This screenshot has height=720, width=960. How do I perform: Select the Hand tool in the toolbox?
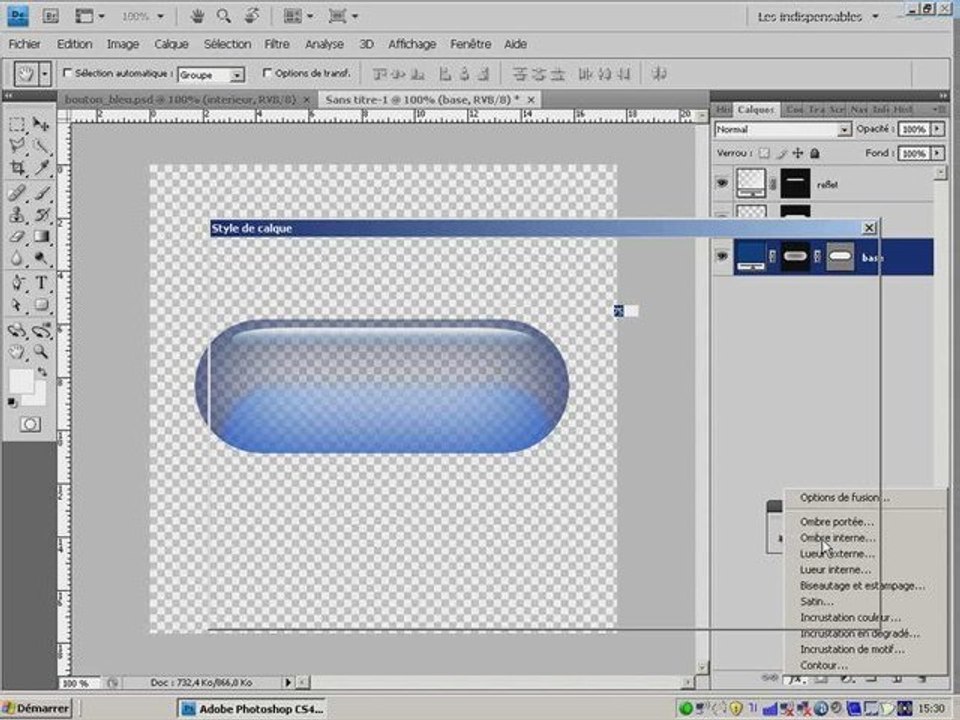[17, 352]
